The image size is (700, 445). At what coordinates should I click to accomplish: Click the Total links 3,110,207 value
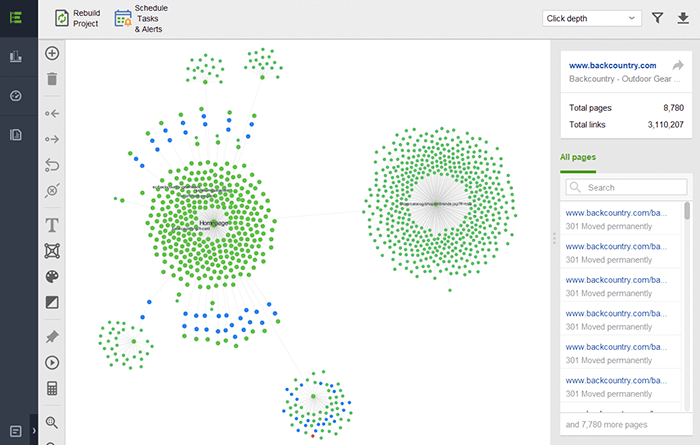(x=666, y=125)
